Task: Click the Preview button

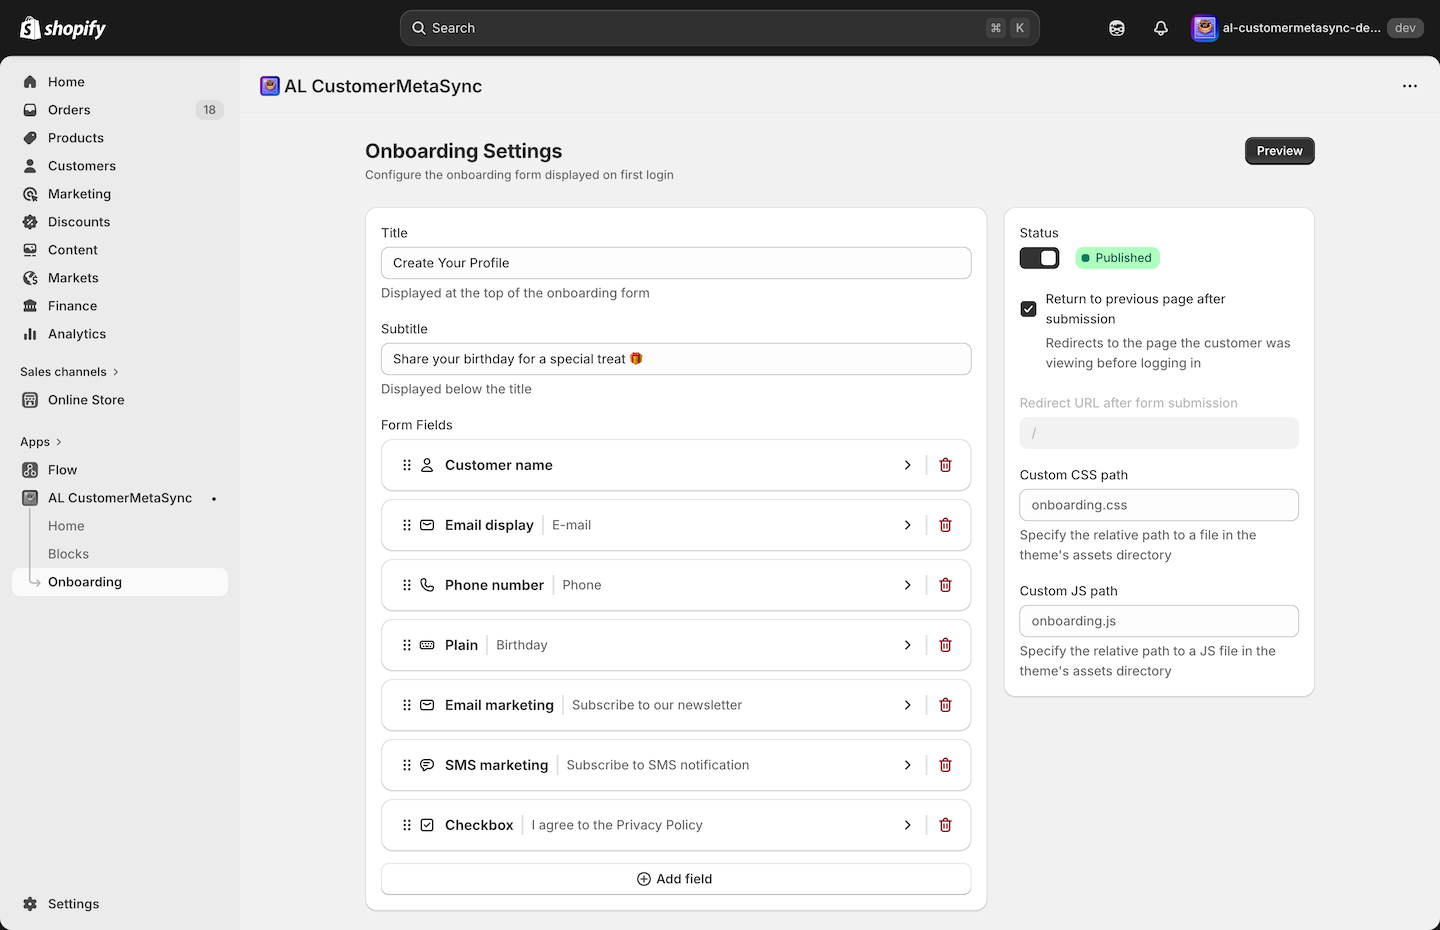Action: (x=1279, y=151)
